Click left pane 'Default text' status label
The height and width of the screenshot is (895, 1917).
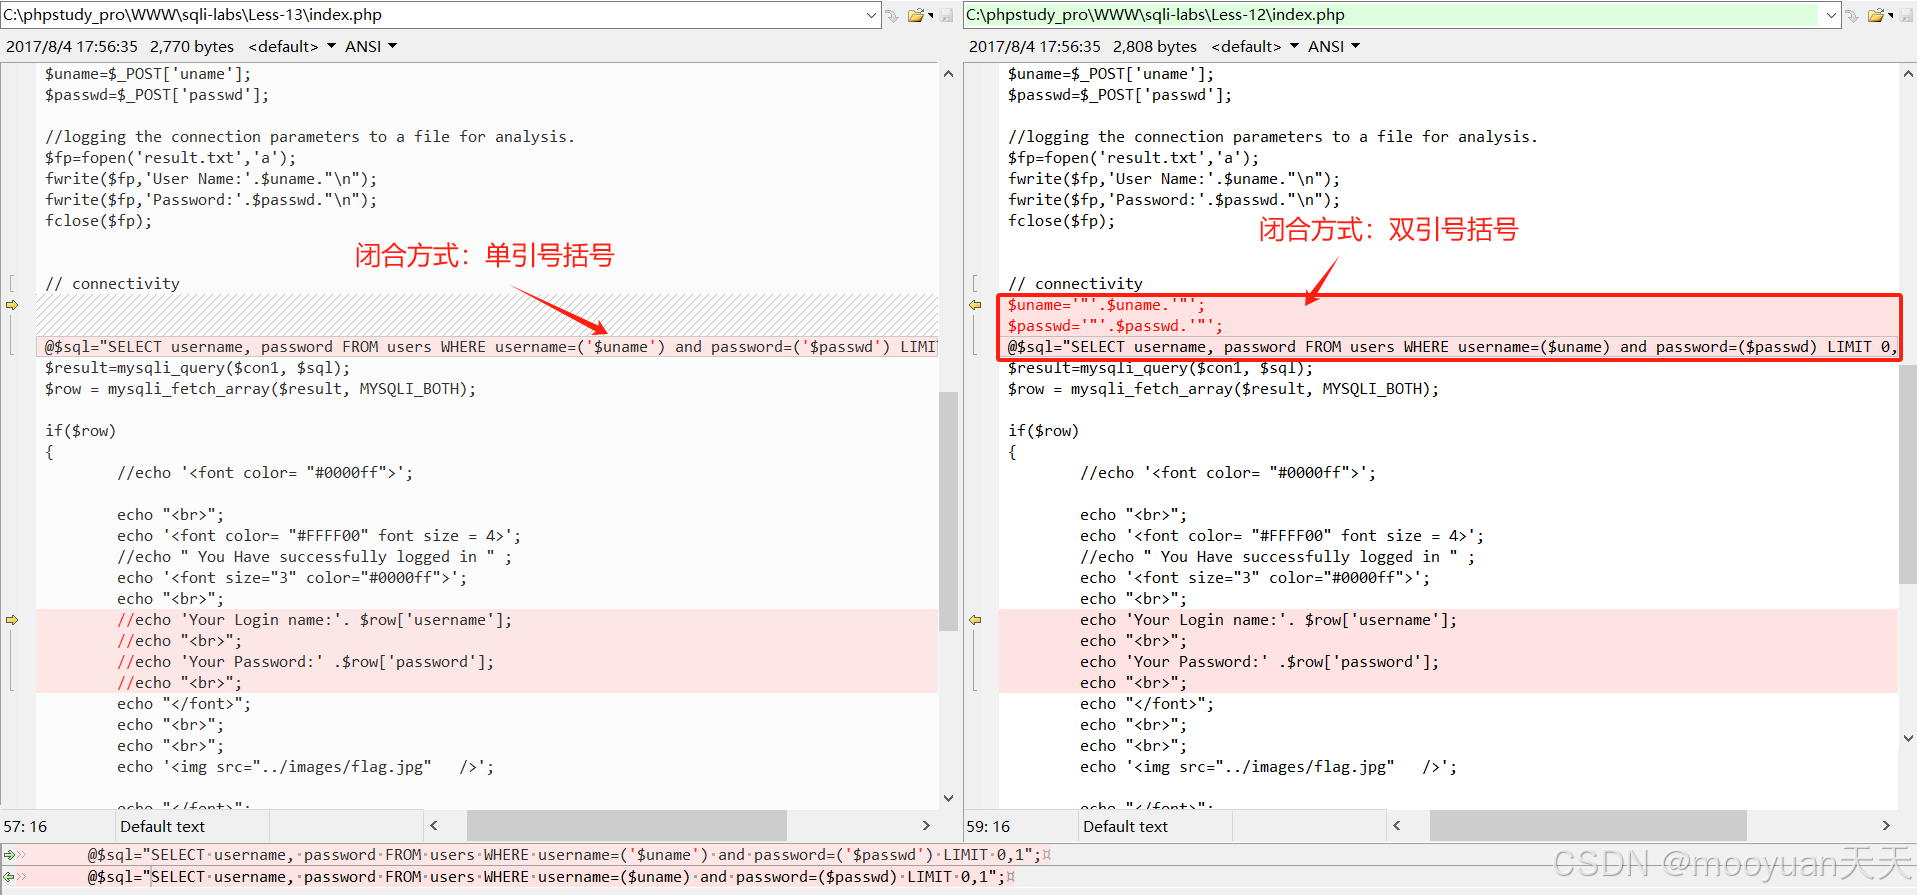tap(162, 826)
